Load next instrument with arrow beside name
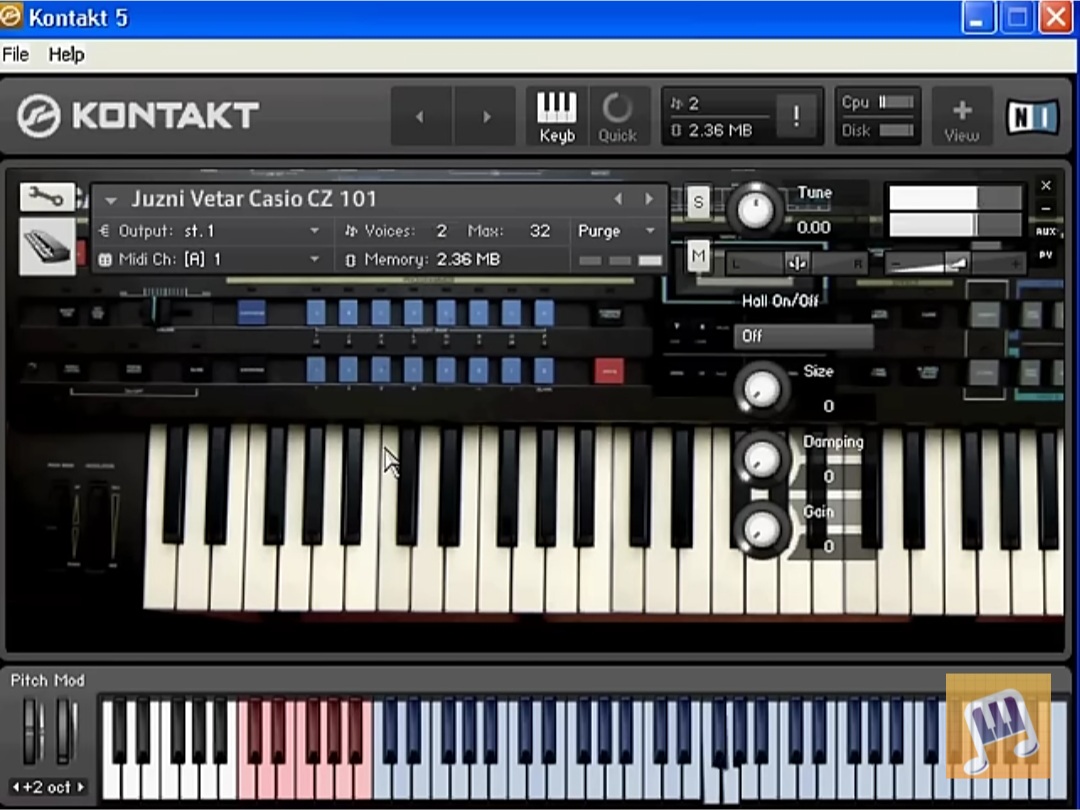 tap(649, 199)
